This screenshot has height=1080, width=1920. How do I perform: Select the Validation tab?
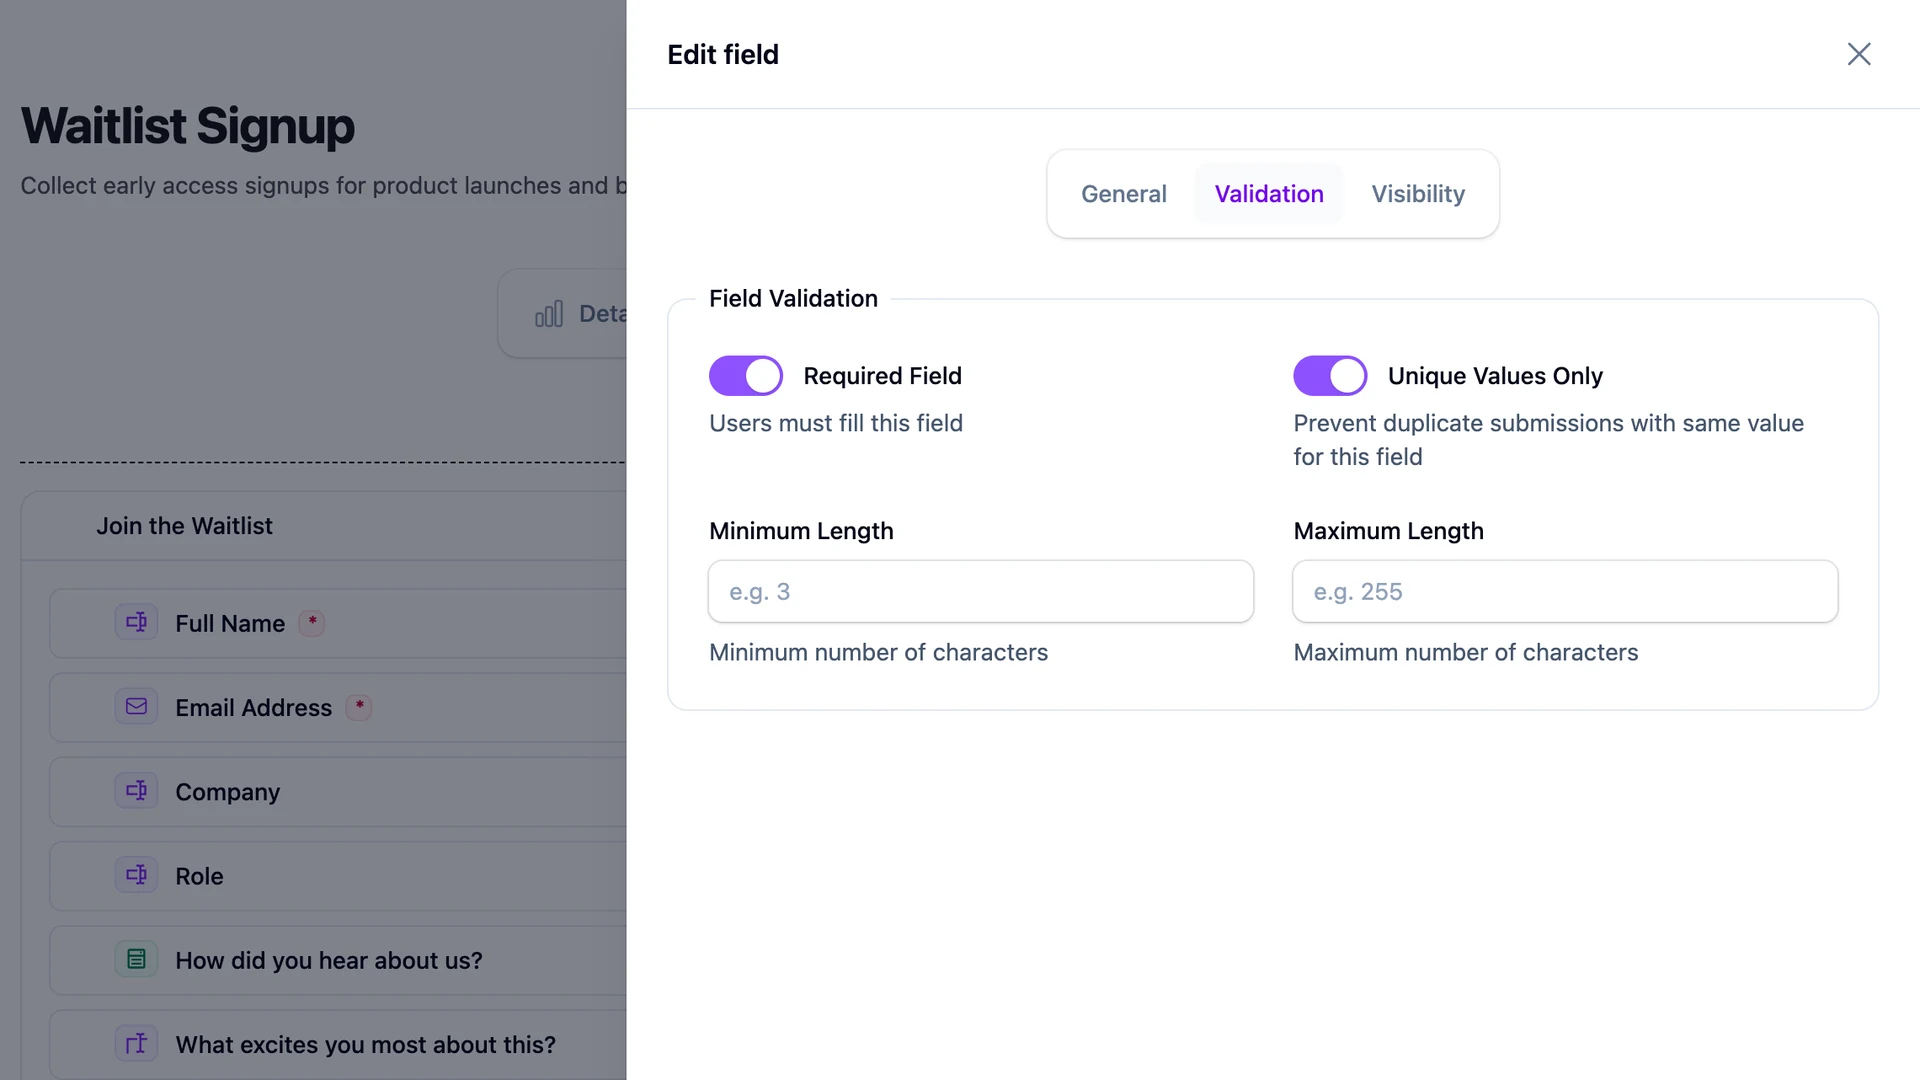point(1268,194)
